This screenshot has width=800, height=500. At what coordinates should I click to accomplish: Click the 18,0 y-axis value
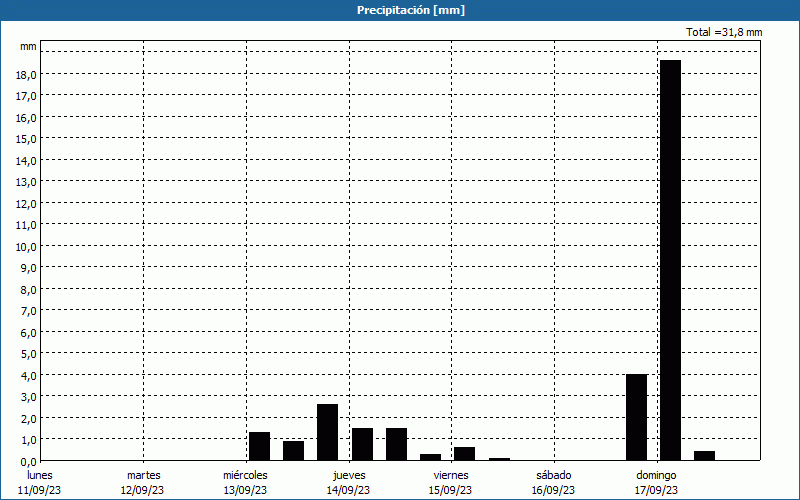[x=26, y=74]
